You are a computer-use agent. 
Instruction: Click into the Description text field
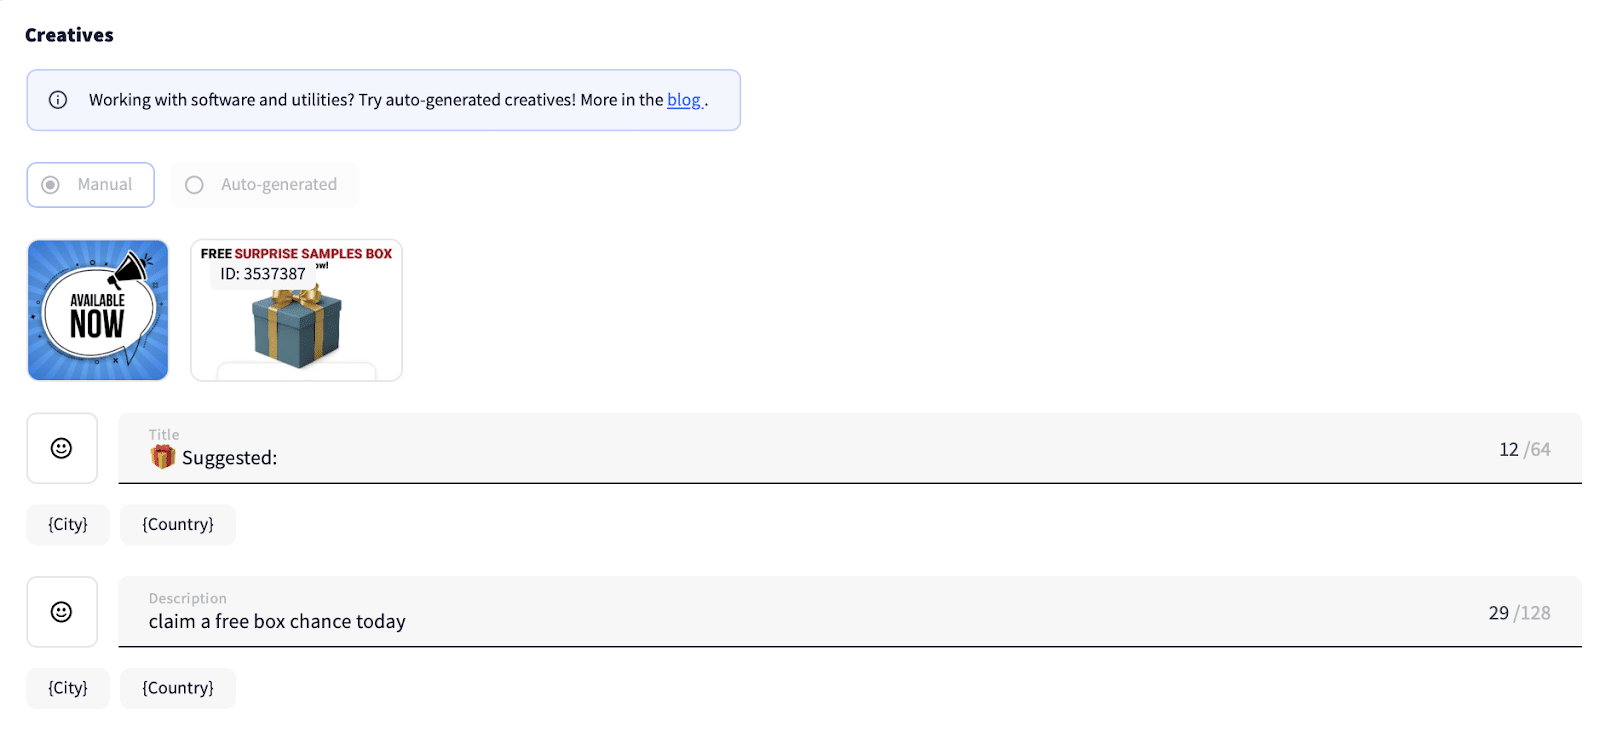(x=800, y=621)
